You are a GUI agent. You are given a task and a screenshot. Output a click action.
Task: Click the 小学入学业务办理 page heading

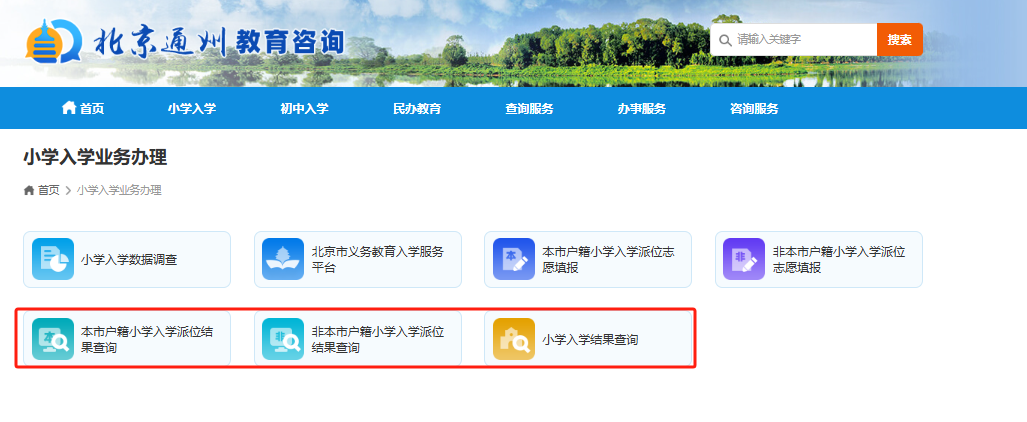point(96,158)
